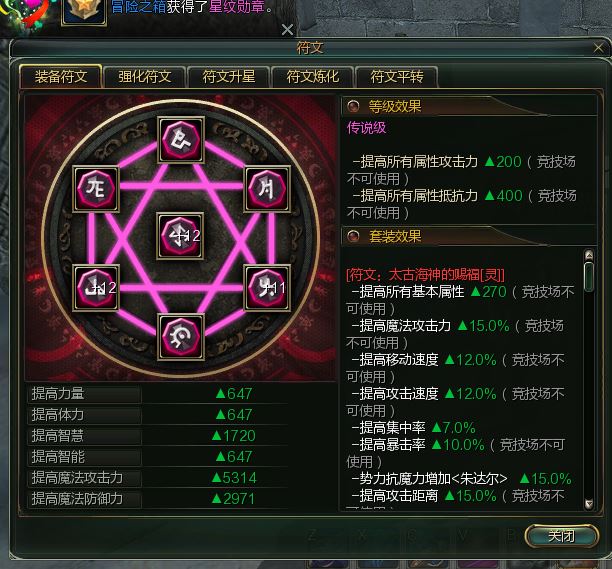Switch to the 符文升星 tab
This screenshot has height=569, width=612.
(229, 77)
